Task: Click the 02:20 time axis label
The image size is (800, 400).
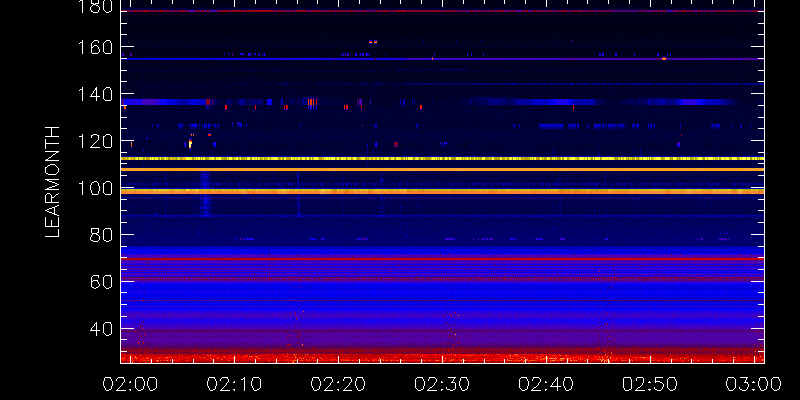Action: click(338, 384)
